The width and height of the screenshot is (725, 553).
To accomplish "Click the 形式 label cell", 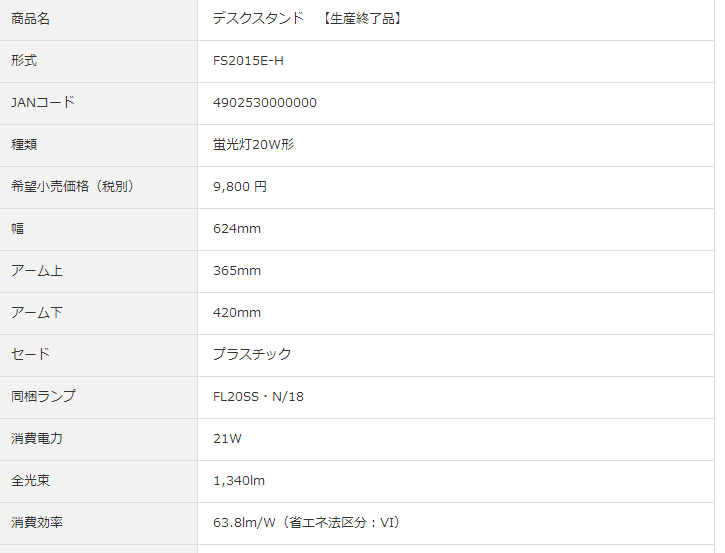I will pos(24,61).
